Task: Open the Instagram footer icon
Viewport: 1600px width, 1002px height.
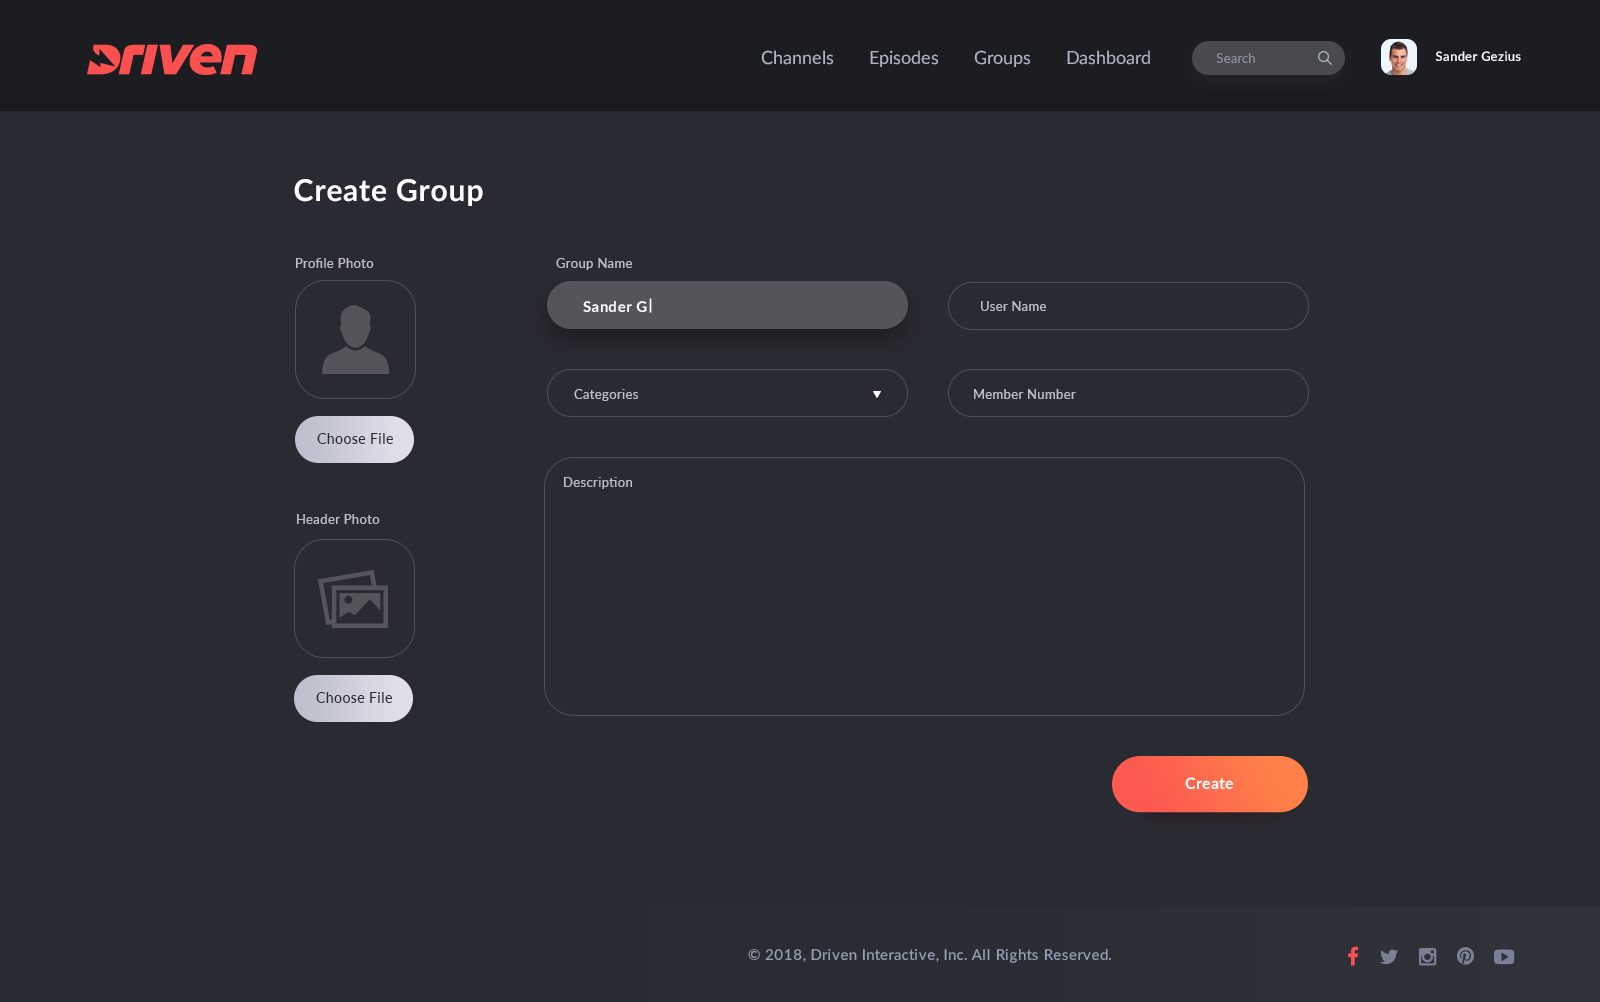Action: [x=1427, y=957]
